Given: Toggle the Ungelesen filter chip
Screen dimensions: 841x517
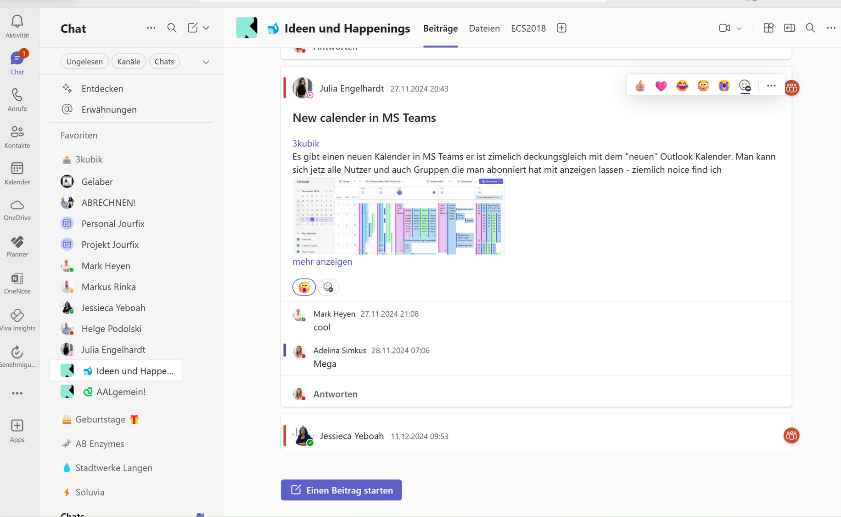Looking at the screenshot, I should [x=84, y=62].
